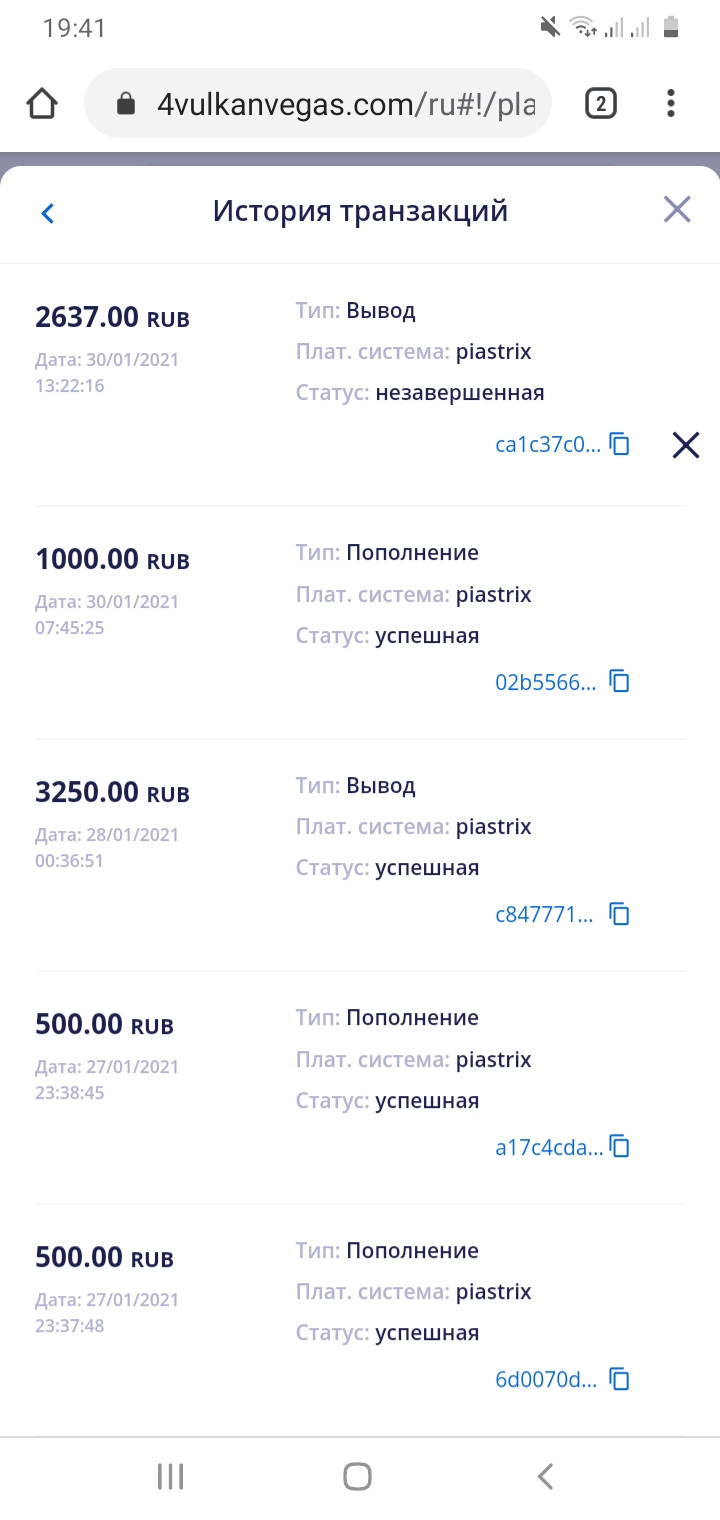The height and width of the screenshot is (1520, 720).
Task: Copy transaction ID 6d0070d
Action: click(620, 1380)
